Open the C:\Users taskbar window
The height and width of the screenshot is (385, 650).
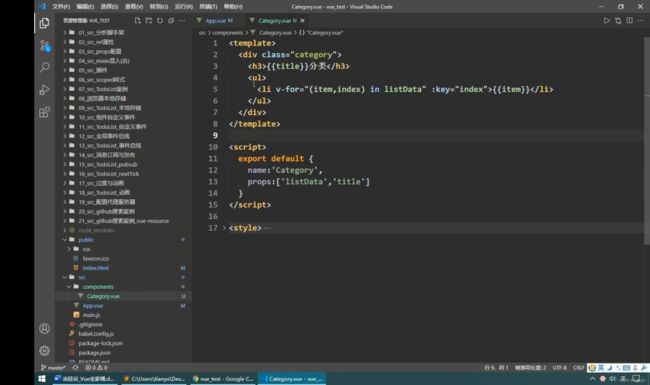[155, 379]
